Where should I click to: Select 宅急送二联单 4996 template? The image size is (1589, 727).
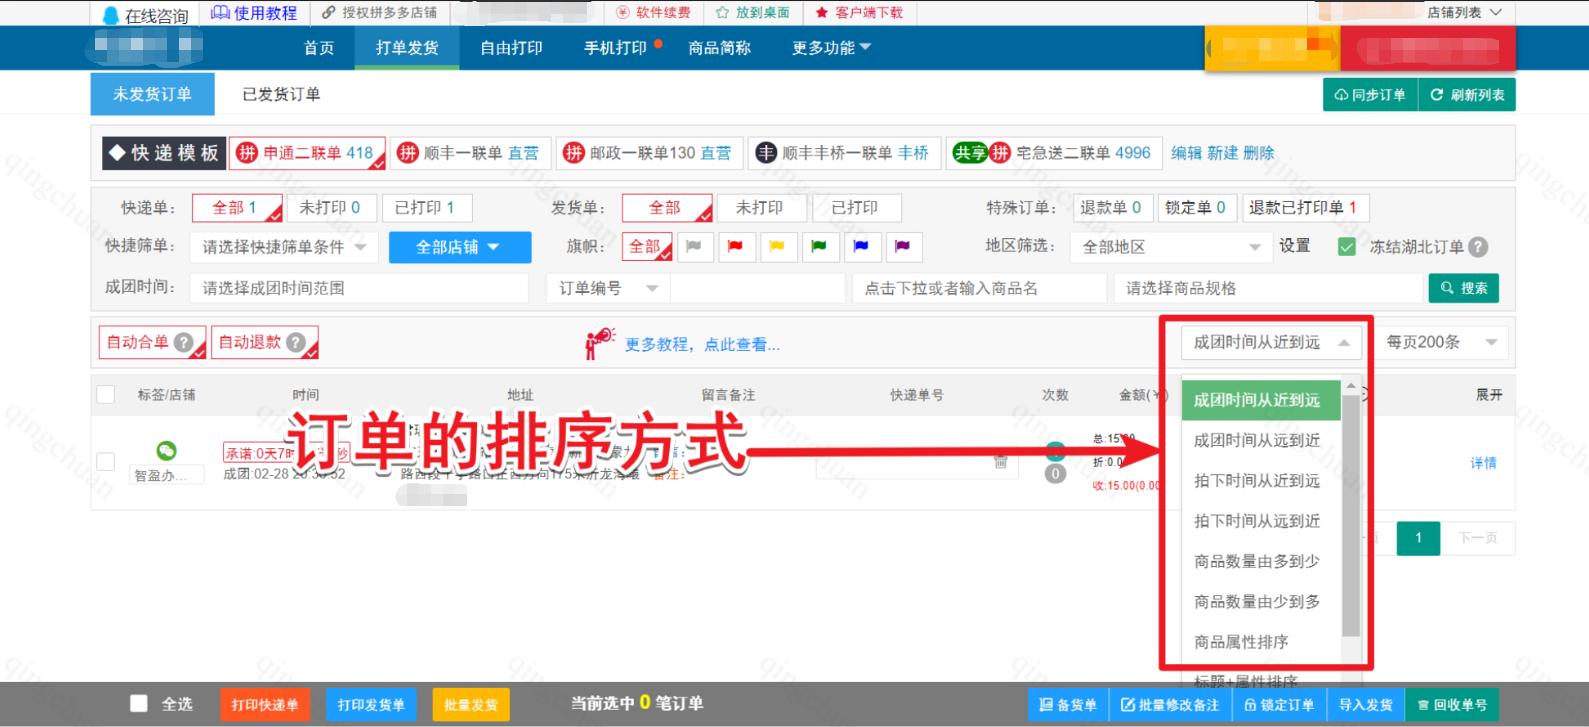pyautogui.click(x=1053, y=153)
